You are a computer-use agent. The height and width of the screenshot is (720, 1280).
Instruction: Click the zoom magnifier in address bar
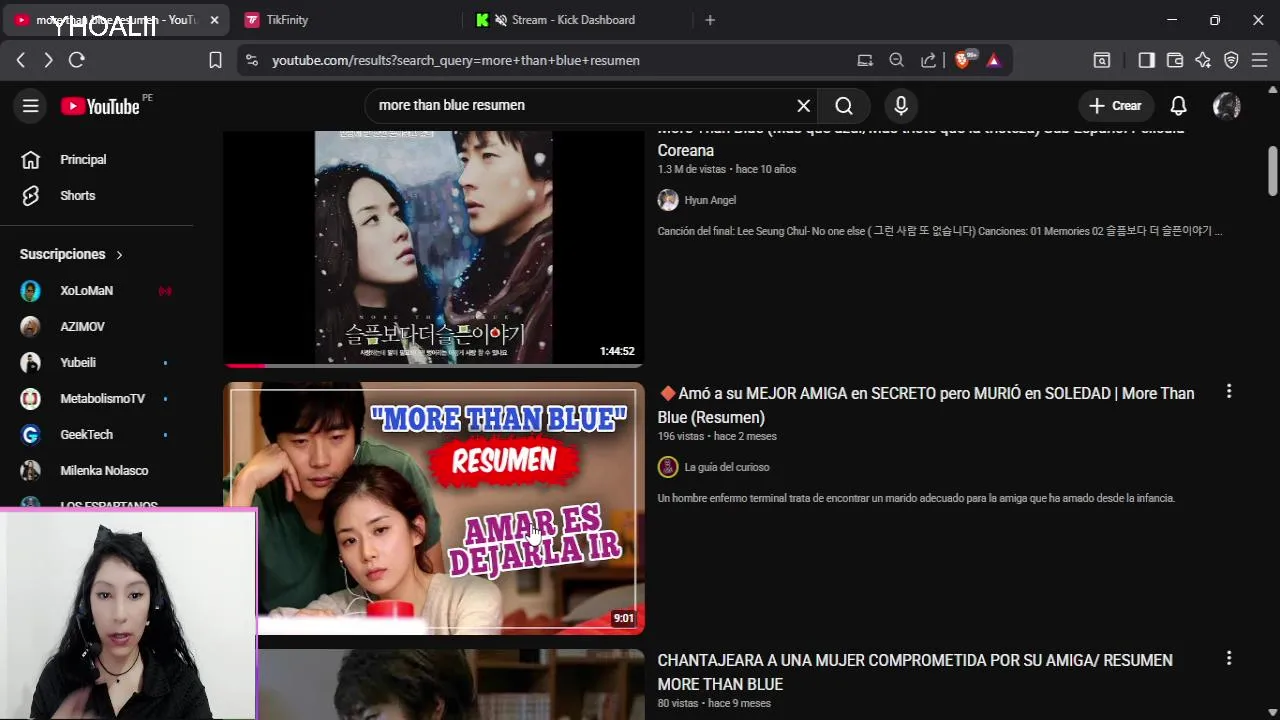pyautogui.click(x=896, y=61)
